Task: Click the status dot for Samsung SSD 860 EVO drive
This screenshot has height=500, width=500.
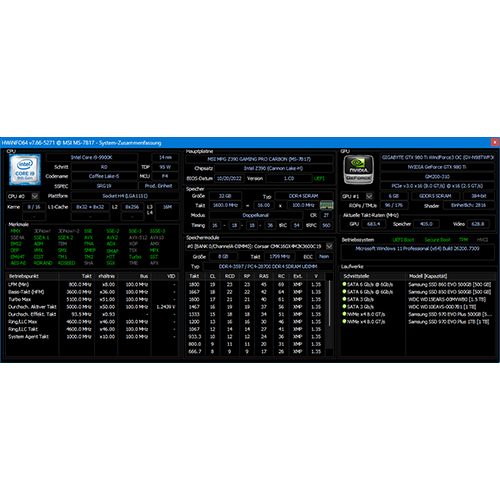Action: tap(344, 284)
